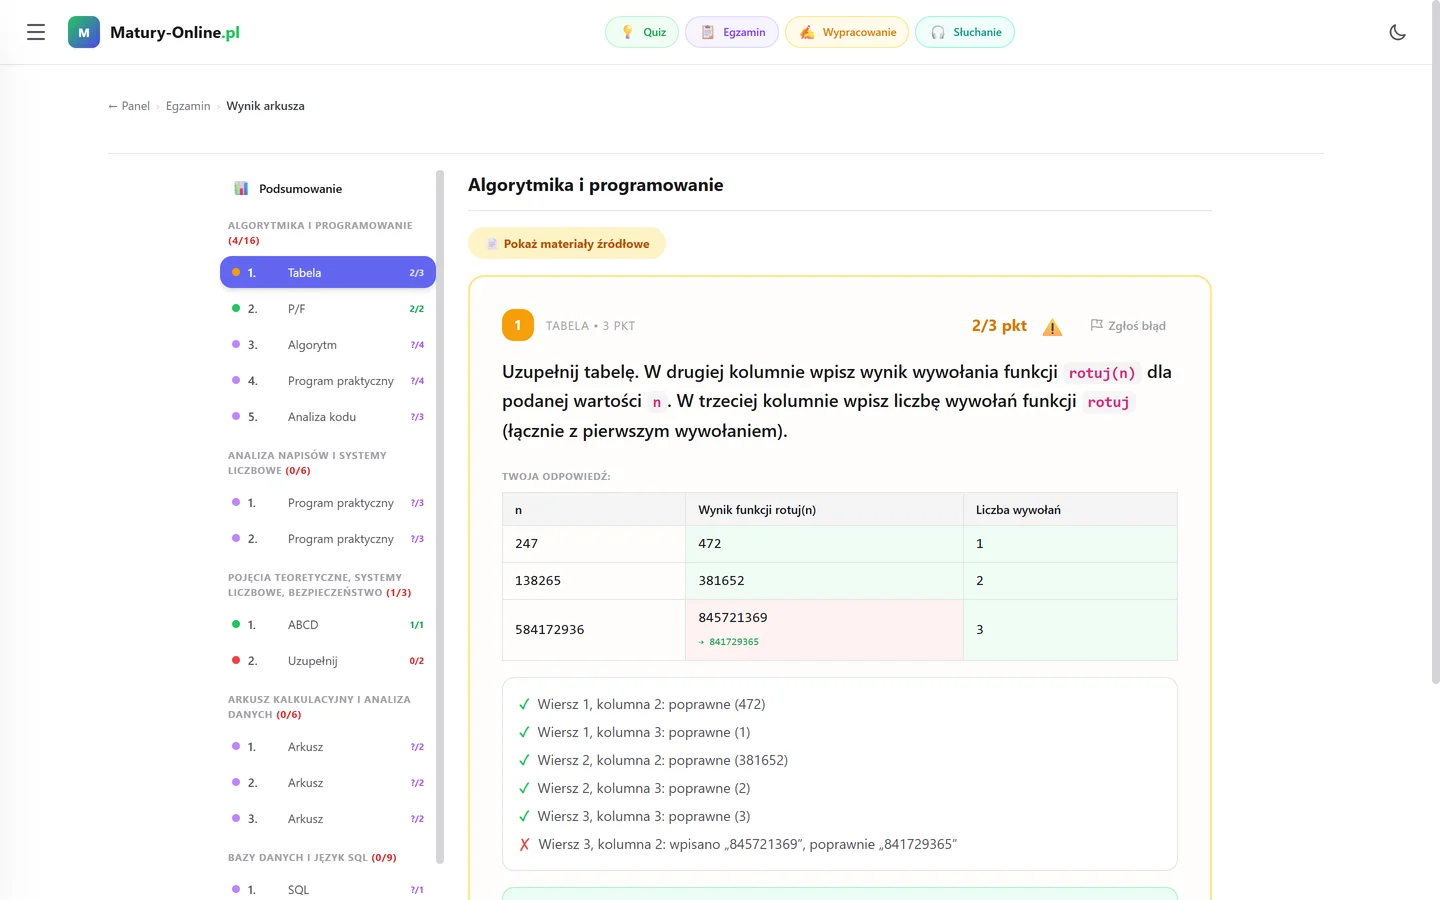
Task: Click Arkusz kalkulacyjny i analiza danych header
Action: pos(319,707)
